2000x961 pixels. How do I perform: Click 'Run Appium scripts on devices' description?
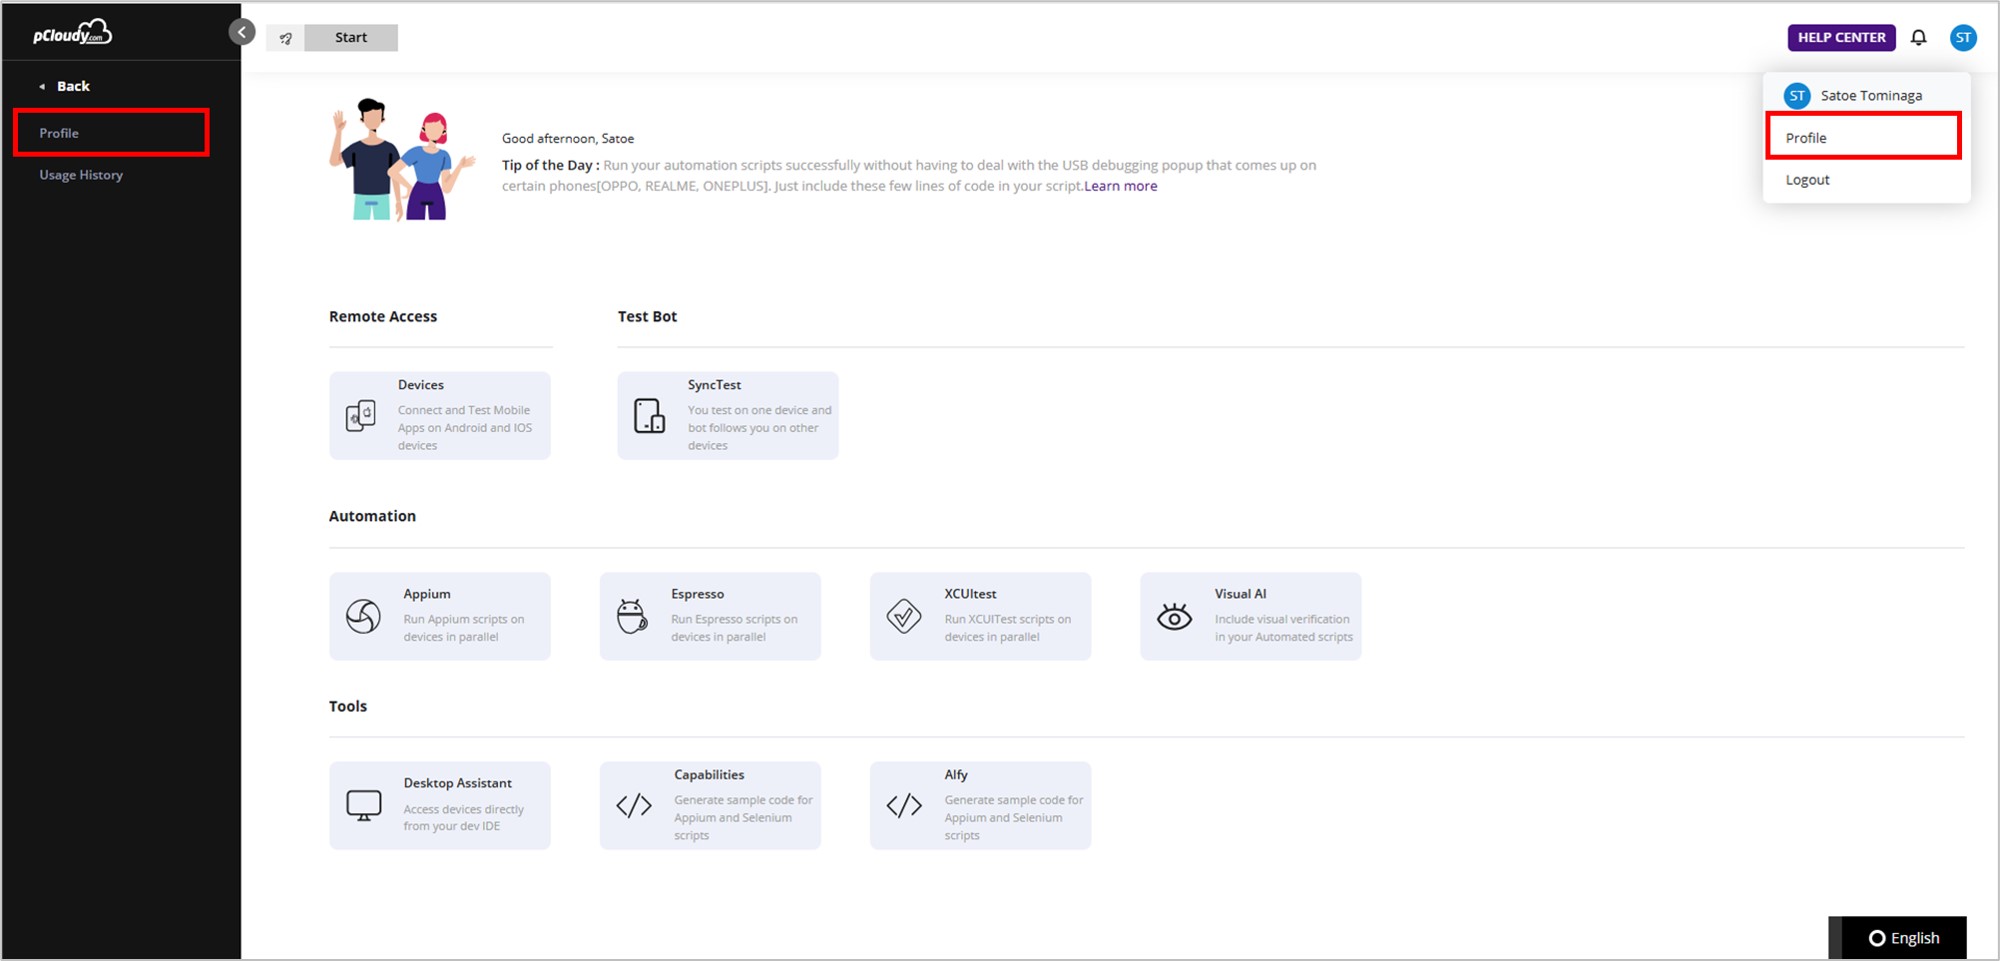pos(464,628)
